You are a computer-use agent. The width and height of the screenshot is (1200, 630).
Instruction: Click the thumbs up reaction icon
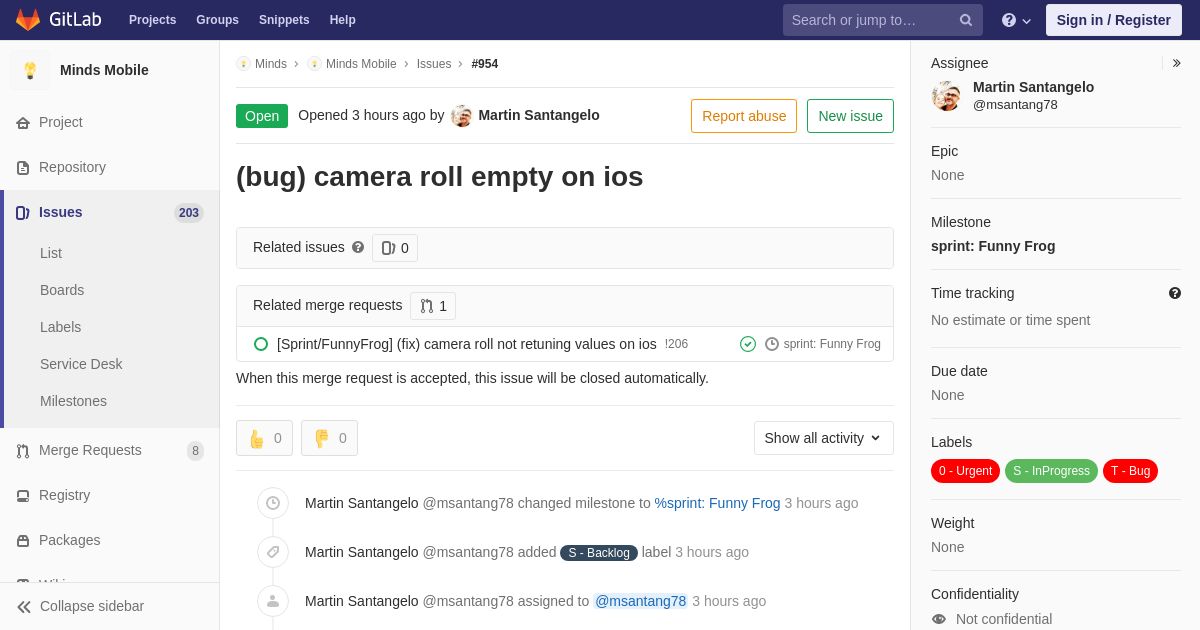click(257, 438)
